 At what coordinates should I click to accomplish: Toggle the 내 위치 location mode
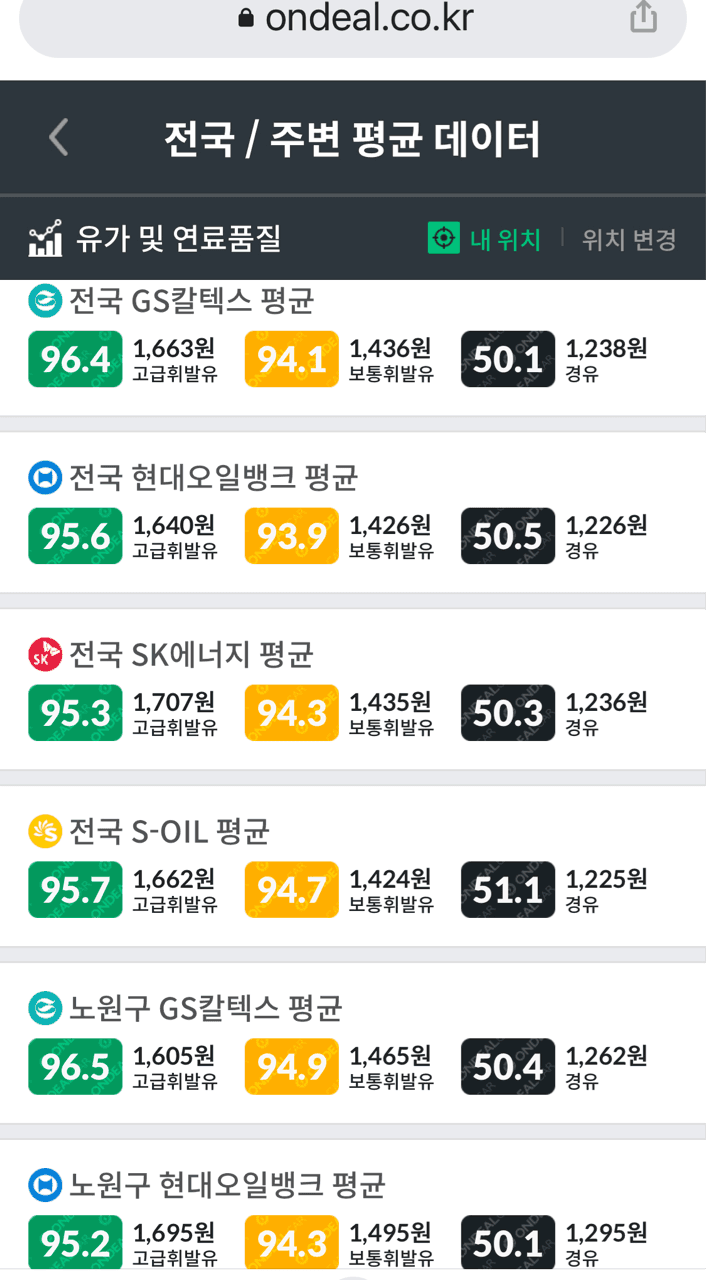click(482, 238)
